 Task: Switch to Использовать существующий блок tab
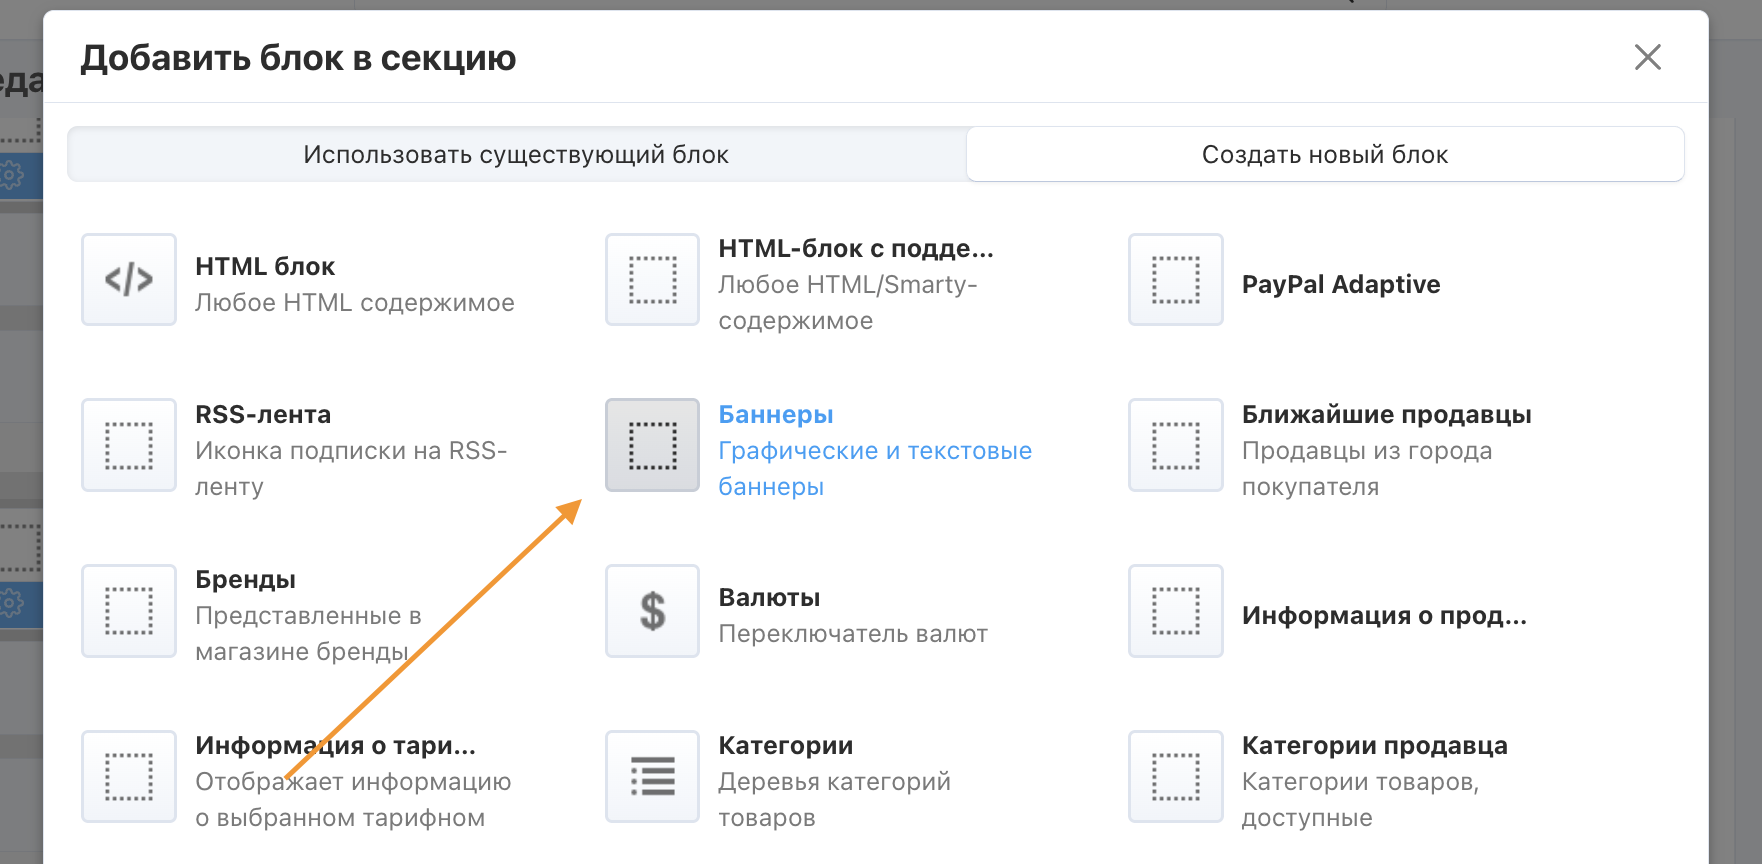[x=516, y=155]
